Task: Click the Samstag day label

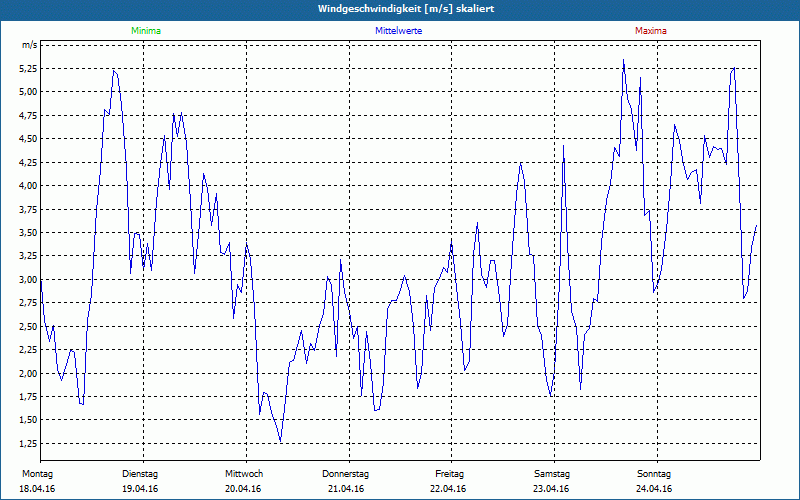Action: point(552,474)
